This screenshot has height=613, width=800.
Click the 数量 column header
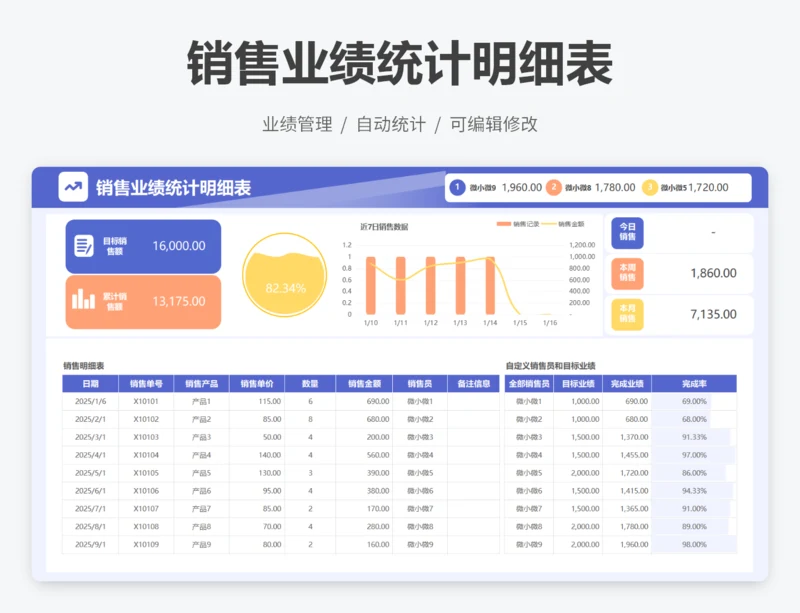click(310, 384)
